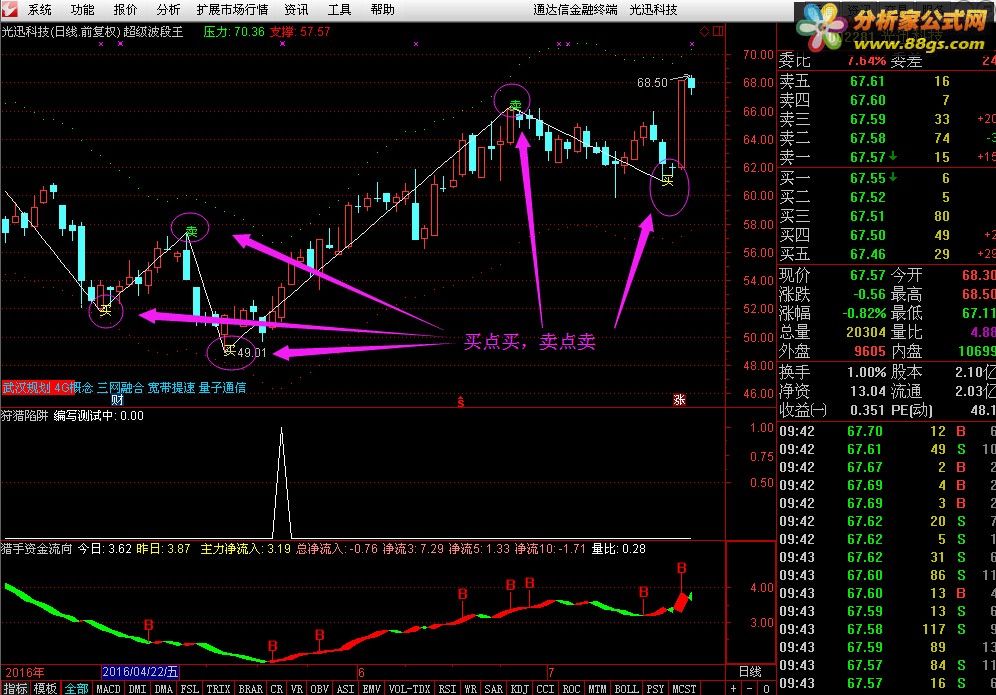Switch indicator to MCST
The height and width of the screenshot is (695, 996).
684,689
